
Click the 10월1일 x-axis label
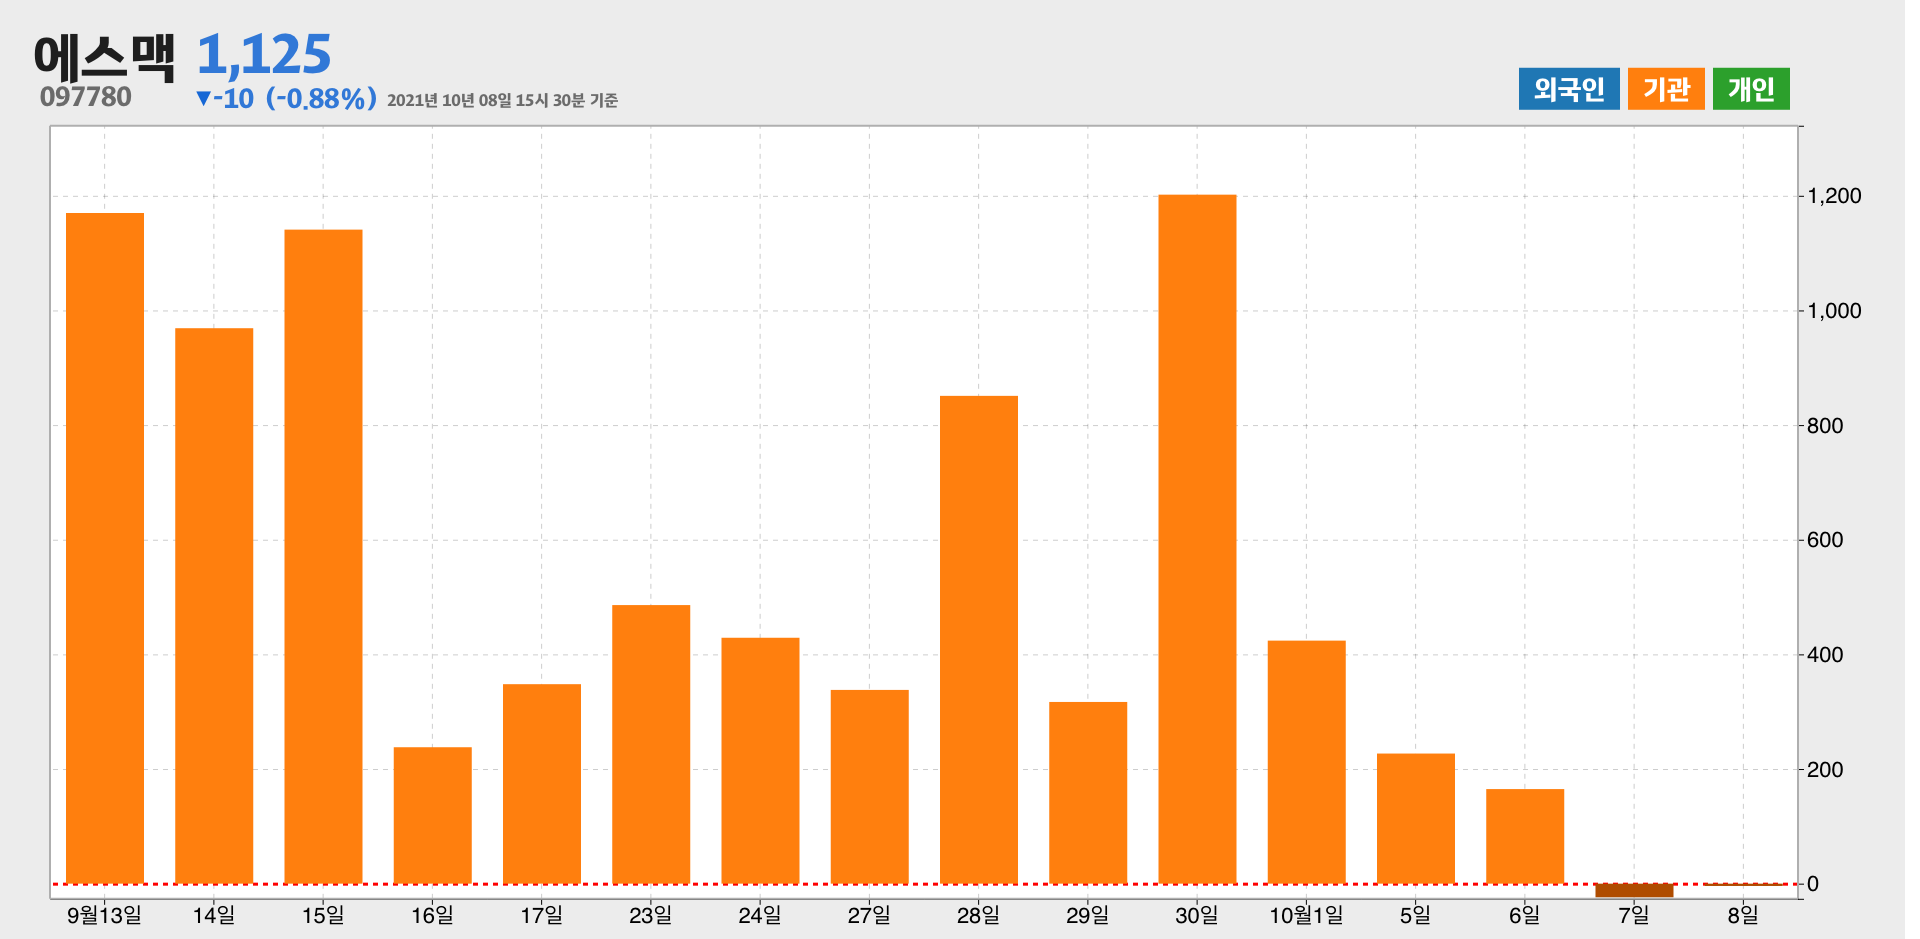[1306, 915]
